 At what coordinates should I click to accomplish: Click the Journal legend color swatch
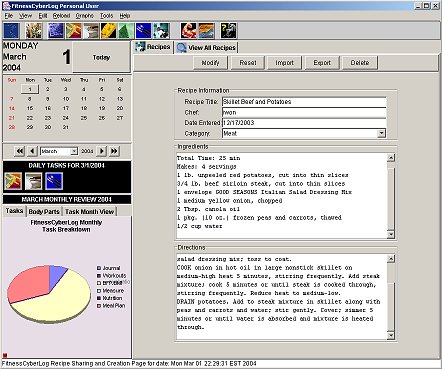[99, 268]
